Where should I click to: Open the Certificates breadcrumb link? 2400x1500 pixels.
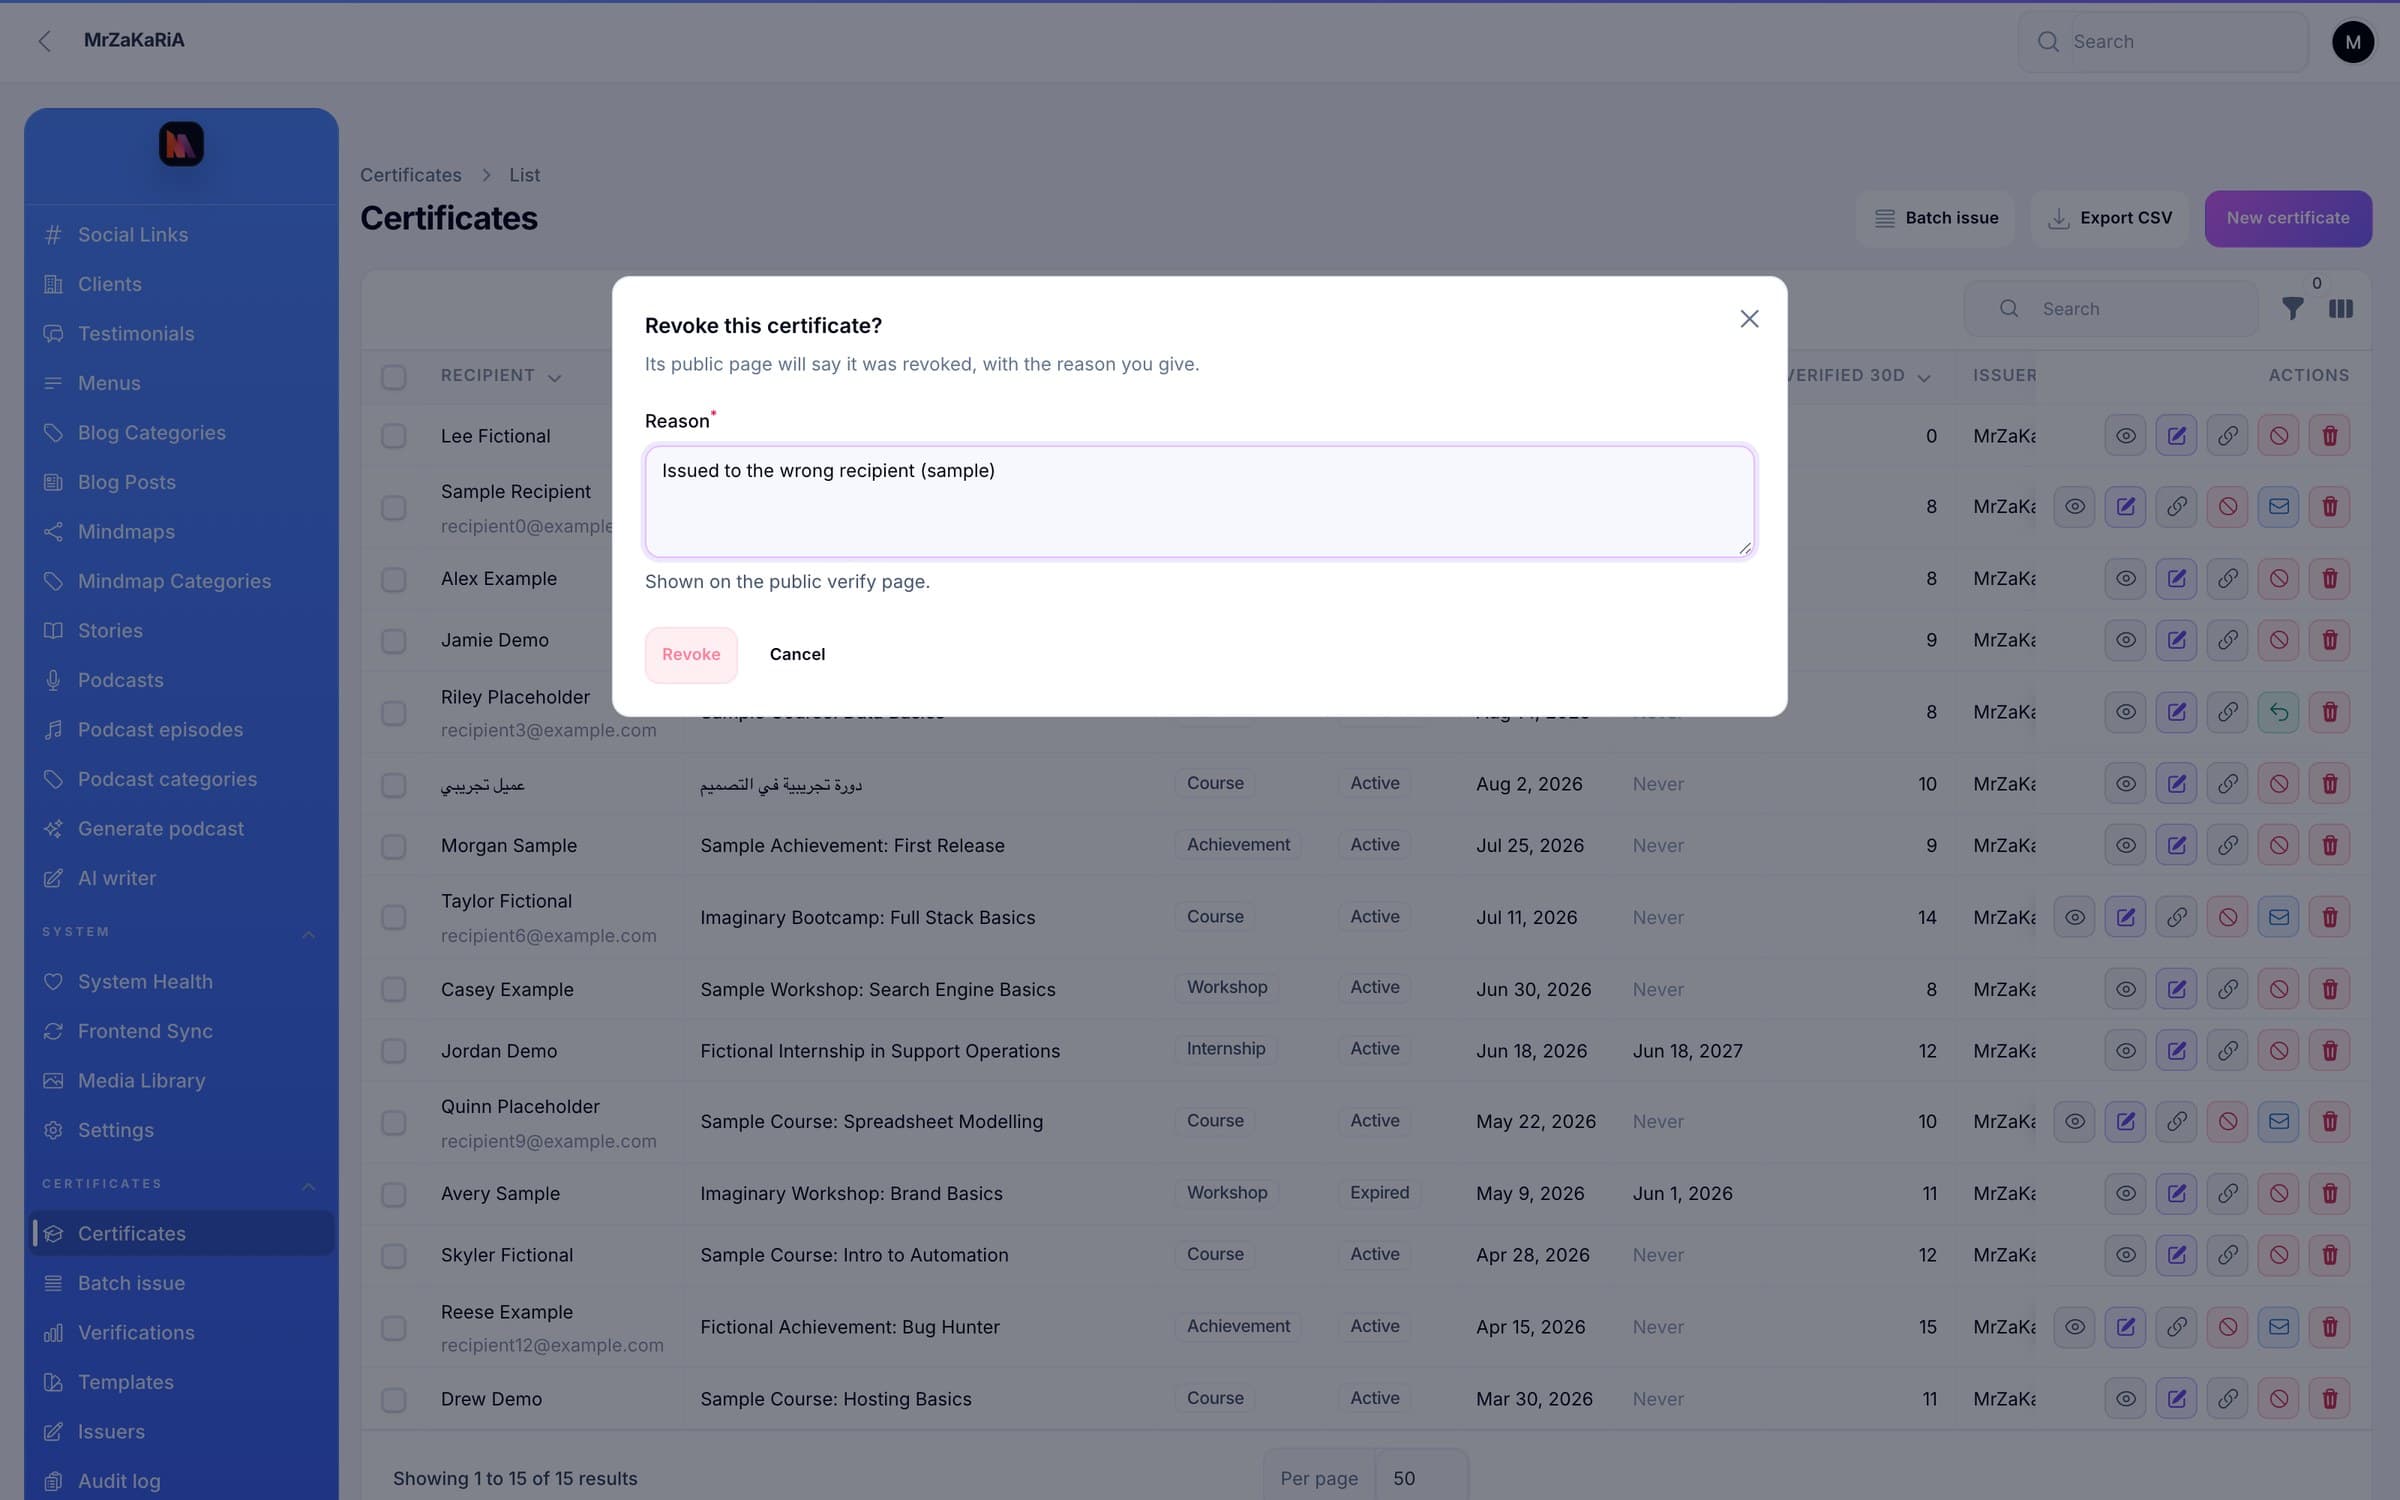(410, 175)
